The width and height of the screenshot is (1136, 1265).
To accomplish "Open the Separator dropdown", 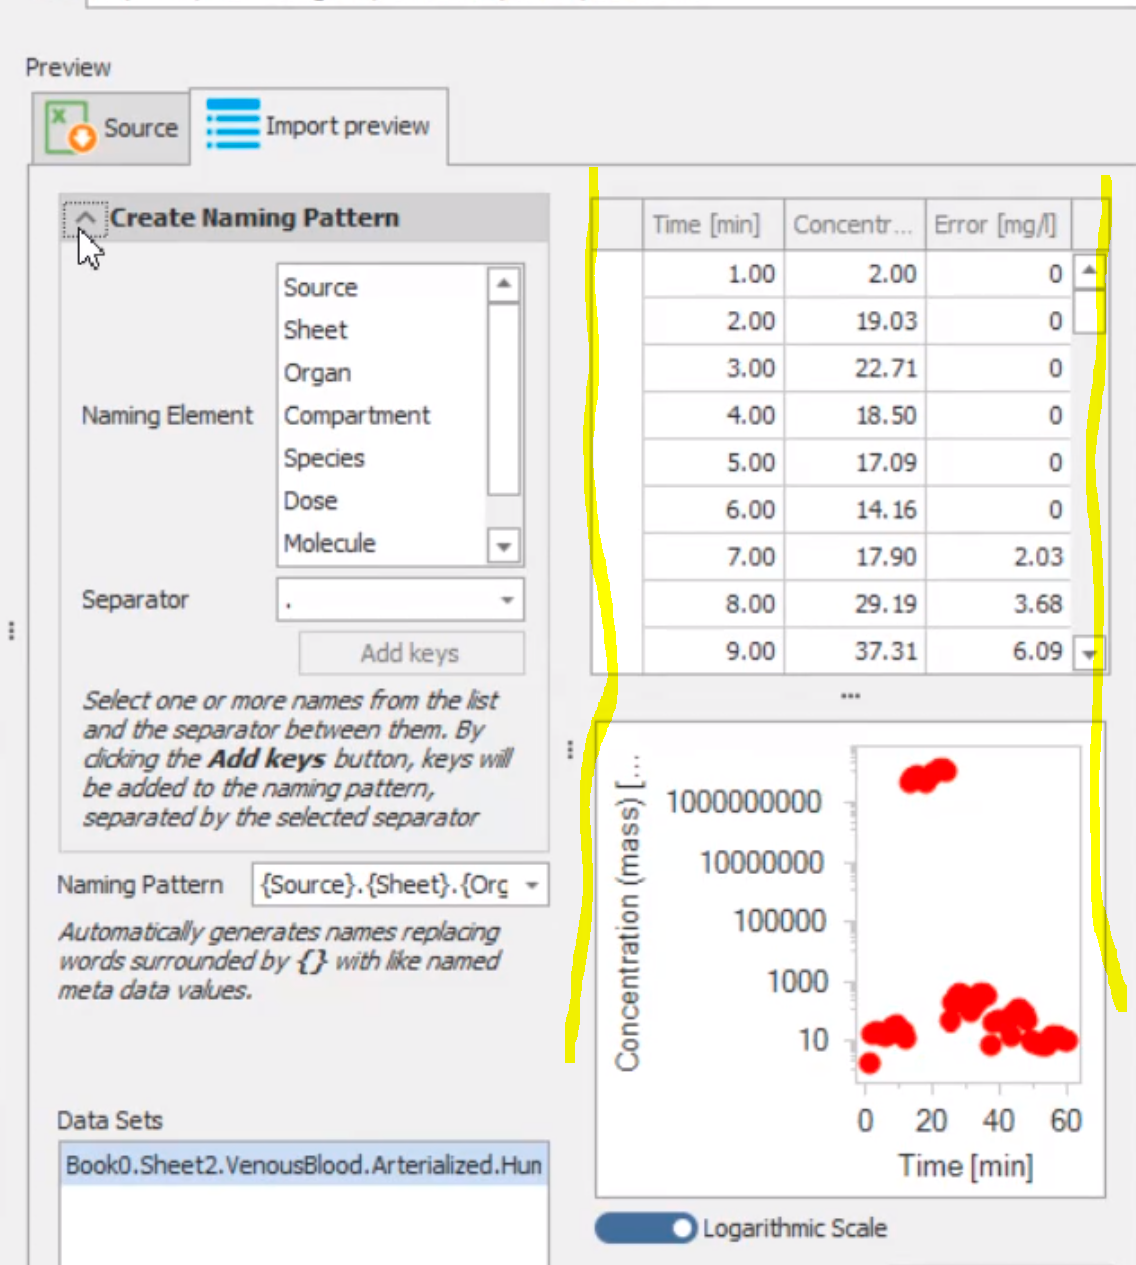I will (x=506, y=600).
